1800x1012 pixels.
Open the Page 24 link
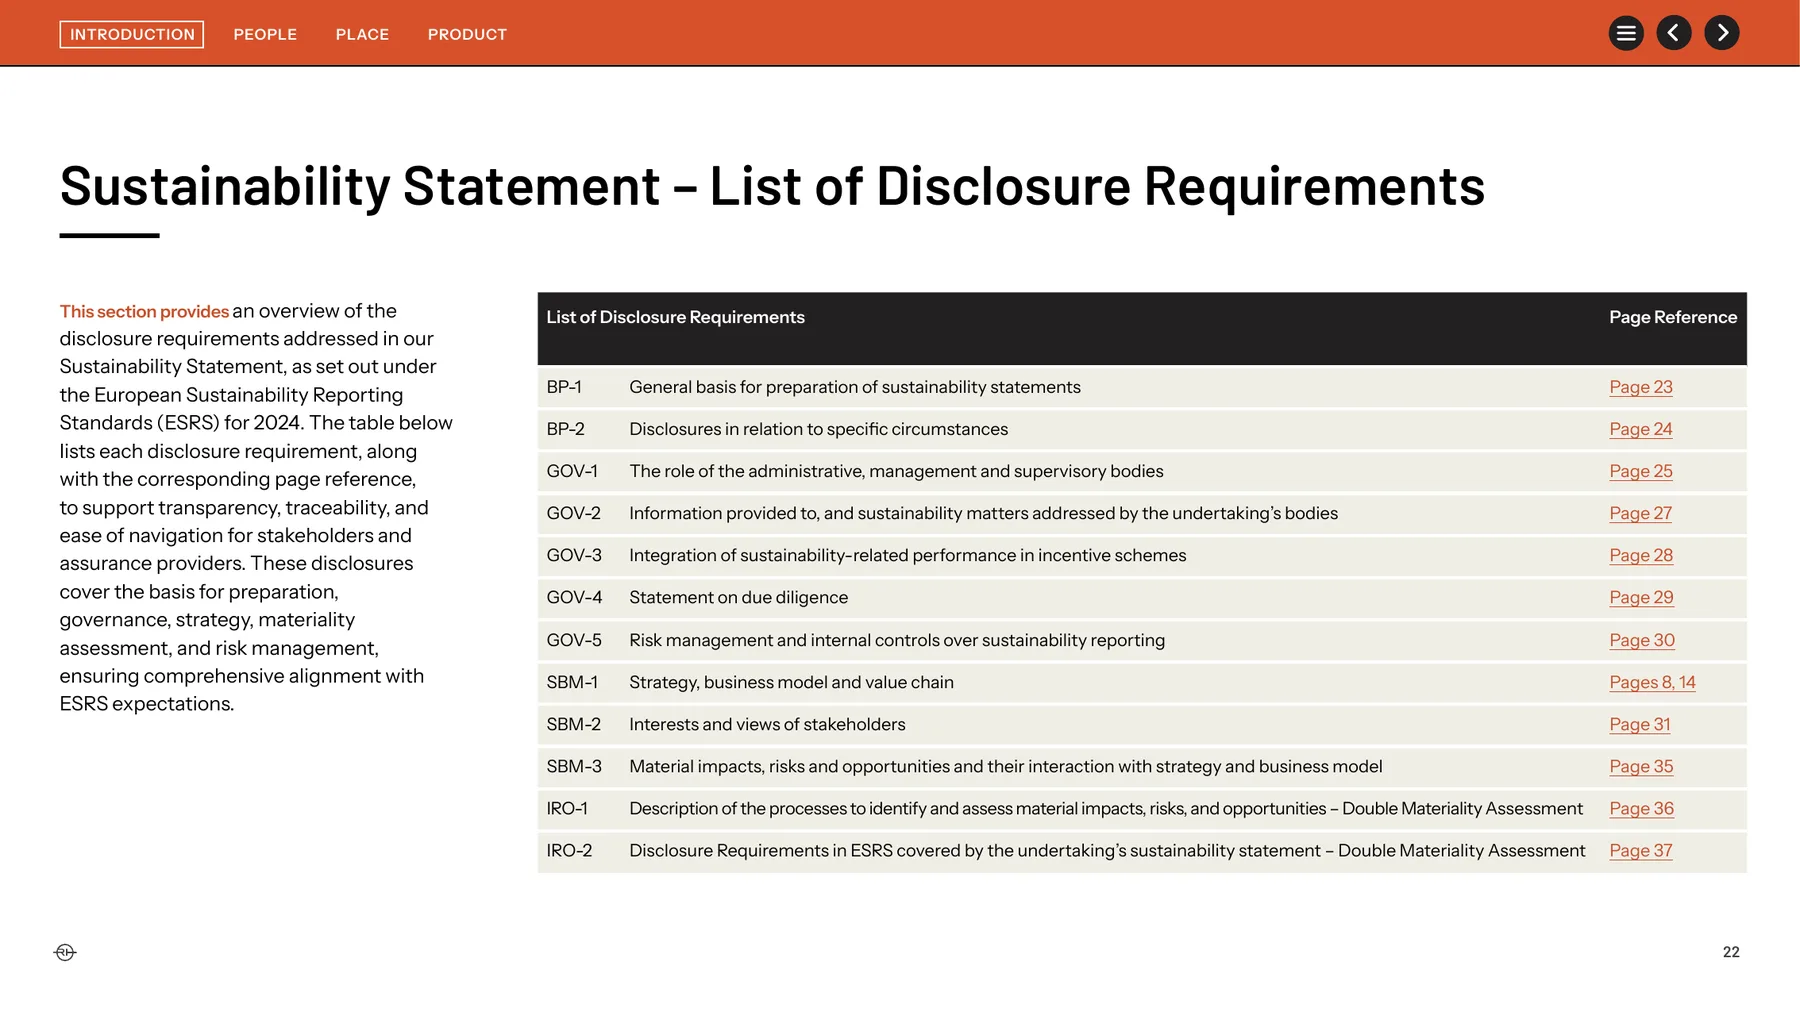(1641, 429)
